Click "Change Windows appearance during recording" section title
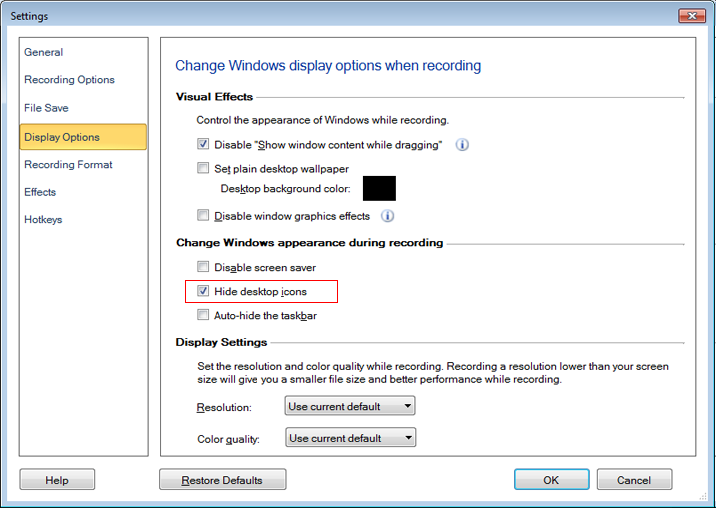The height and width of the screenshot is (508, 716). coord(310,243)
